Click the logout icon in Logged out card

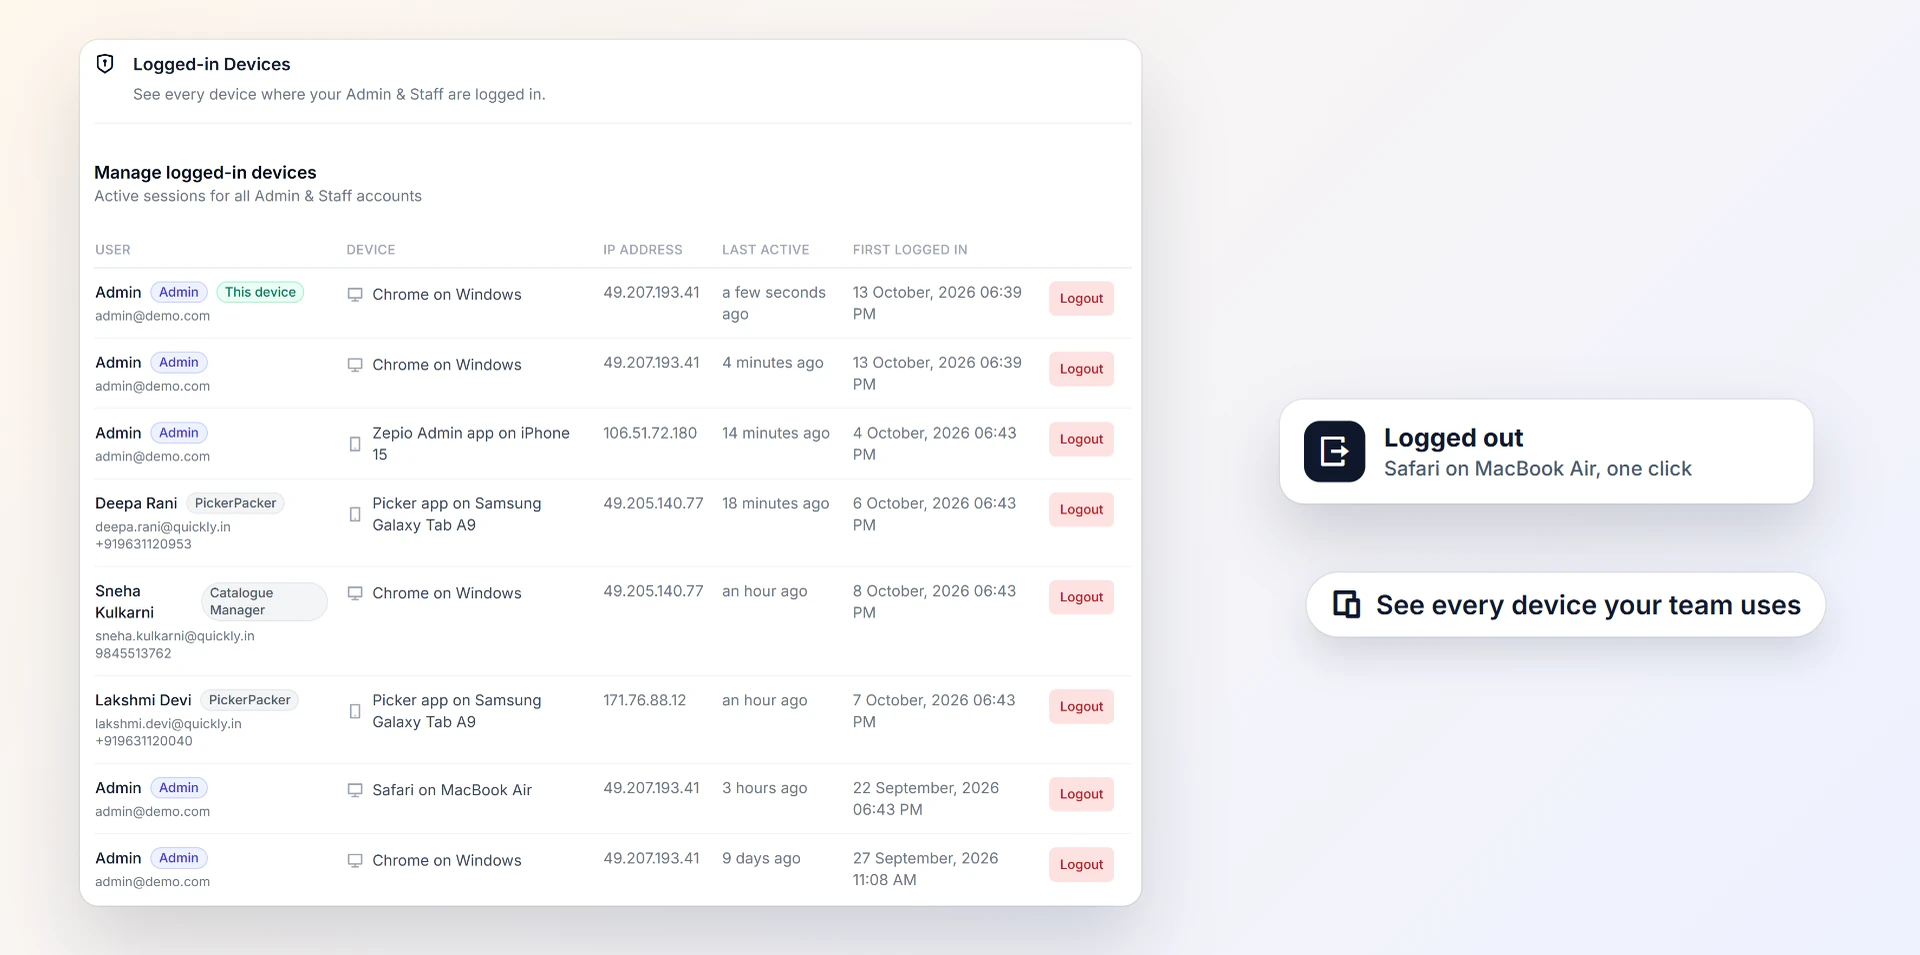pos(1334,452)
